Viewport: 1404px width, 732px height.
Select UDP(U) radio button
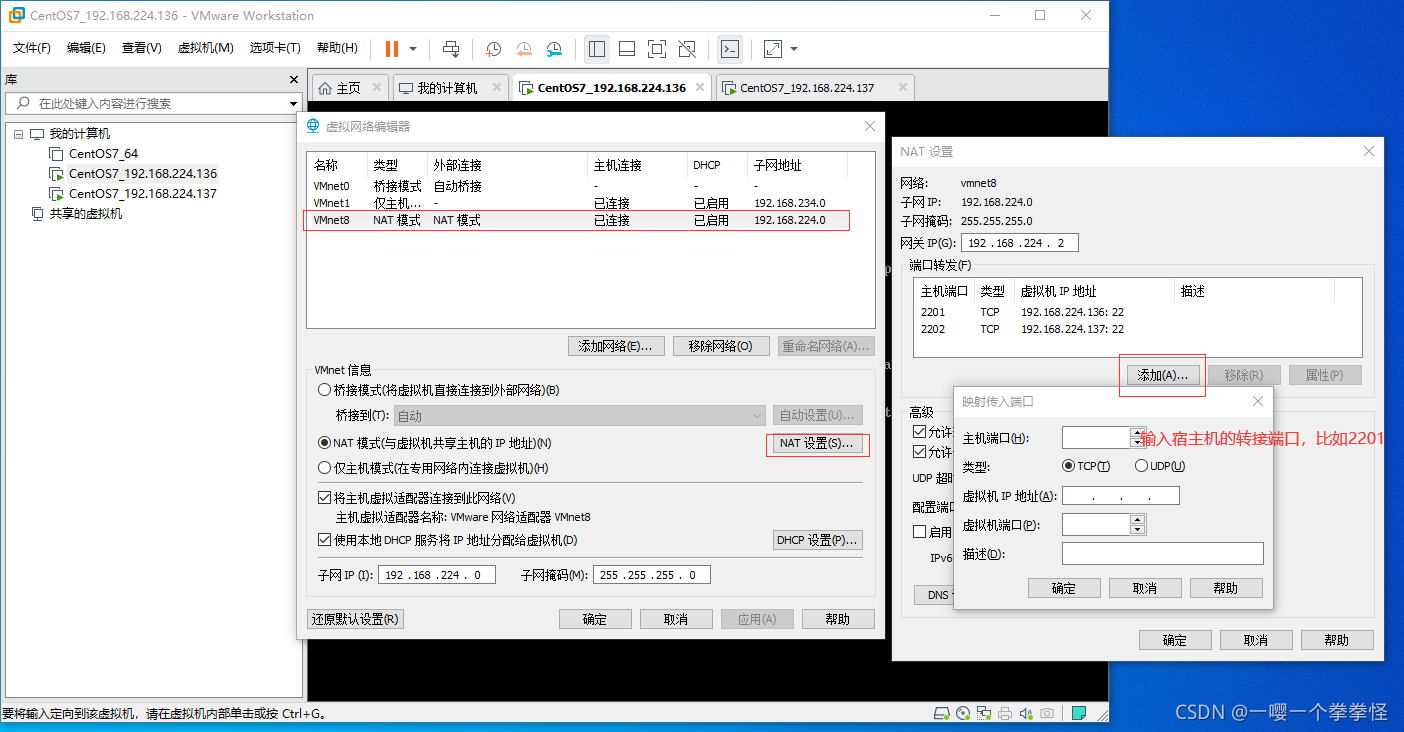pos(1142,466)
